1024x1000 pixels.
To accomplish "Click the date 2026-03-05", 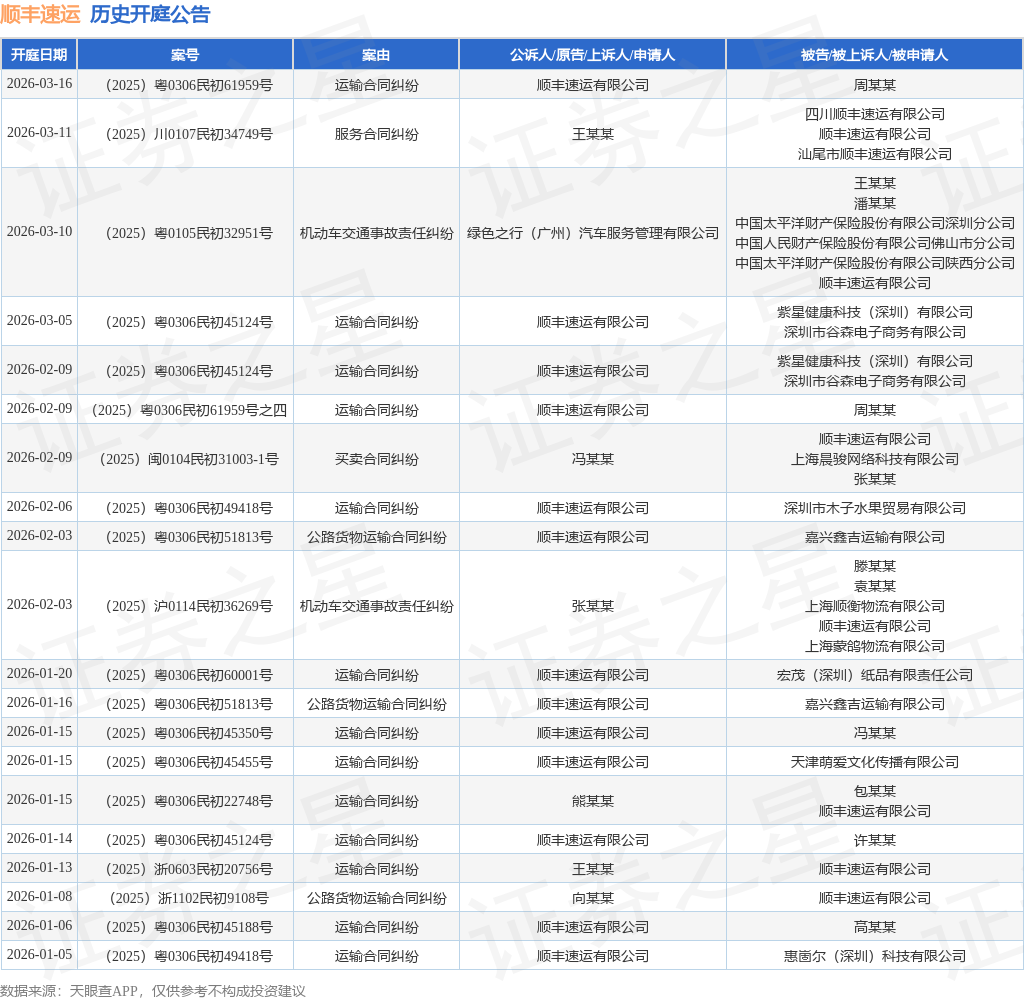I will [39, 321].
